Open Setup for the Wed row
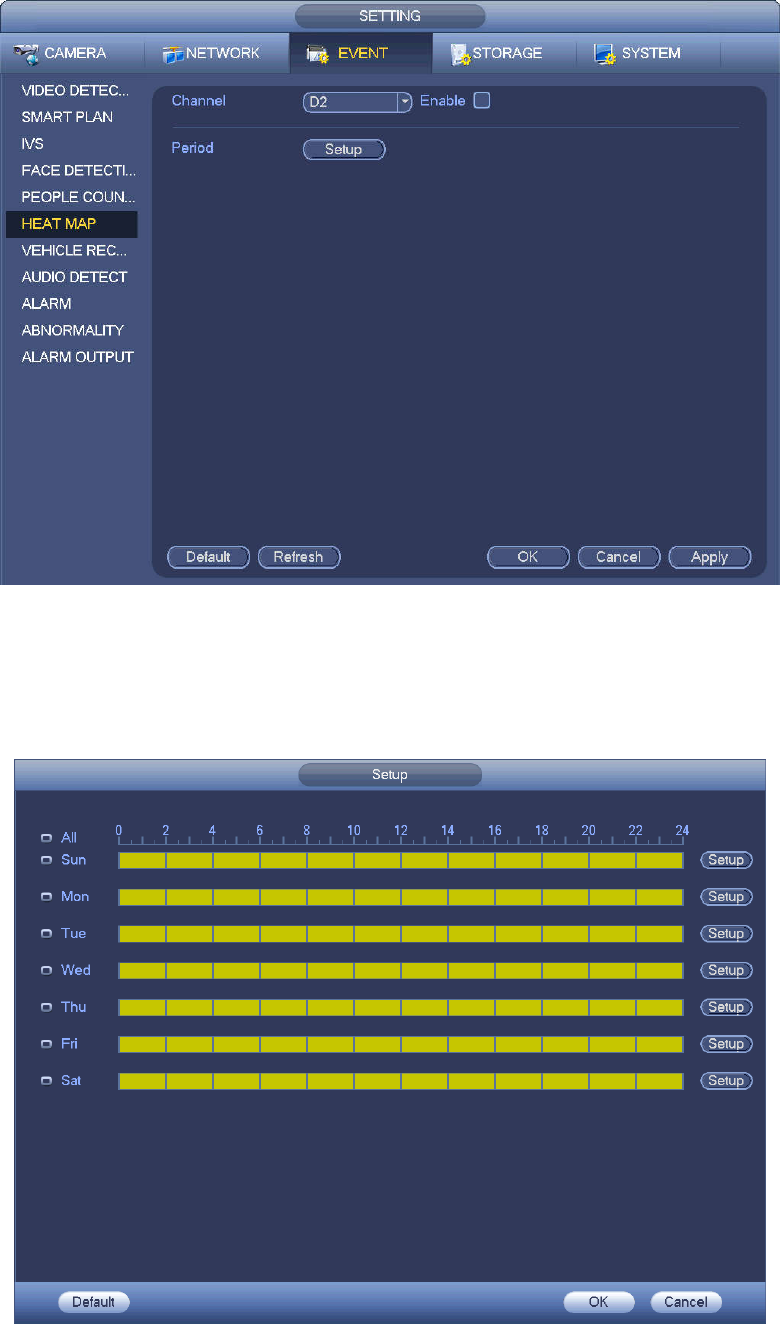 726,970
